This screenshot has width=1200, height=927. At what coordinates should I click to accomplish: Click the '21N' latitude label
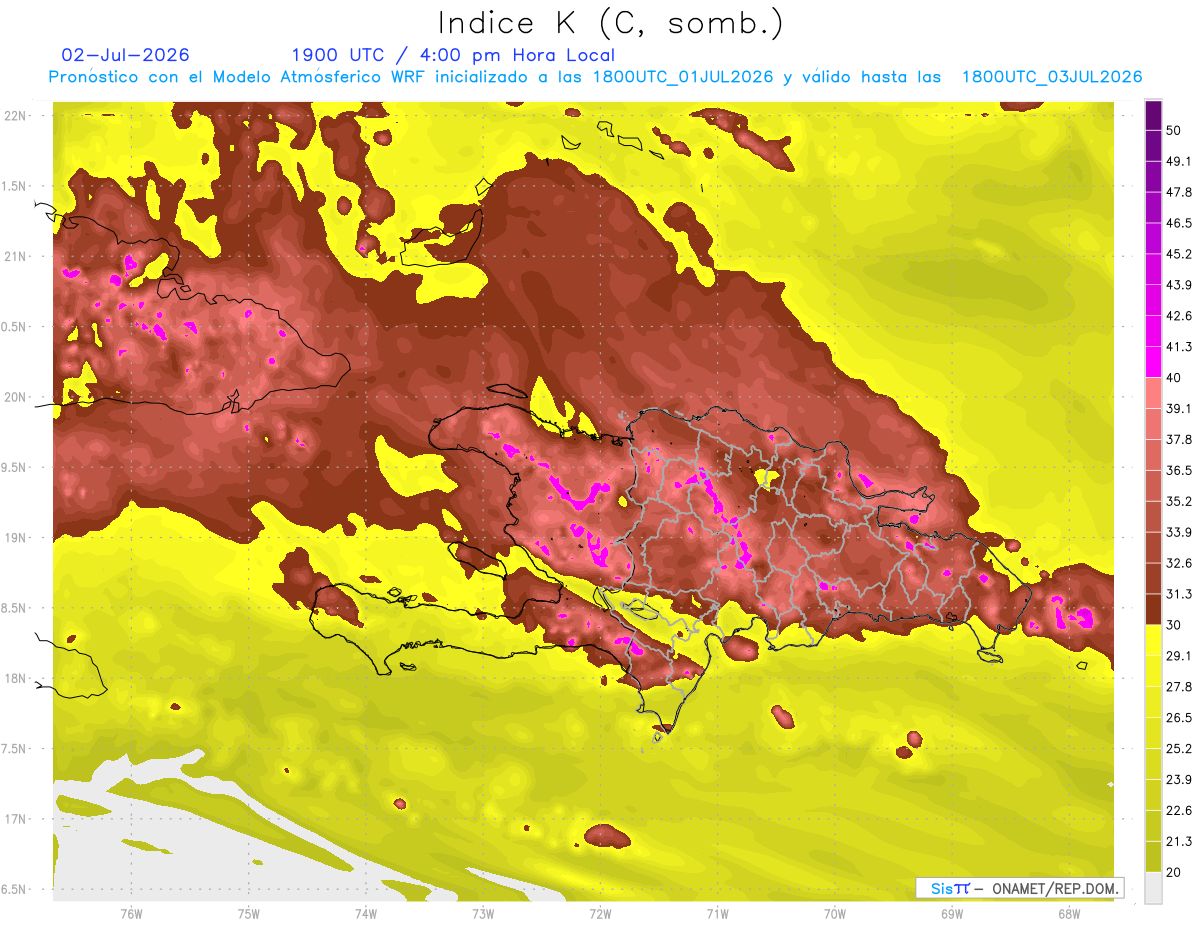15,256
